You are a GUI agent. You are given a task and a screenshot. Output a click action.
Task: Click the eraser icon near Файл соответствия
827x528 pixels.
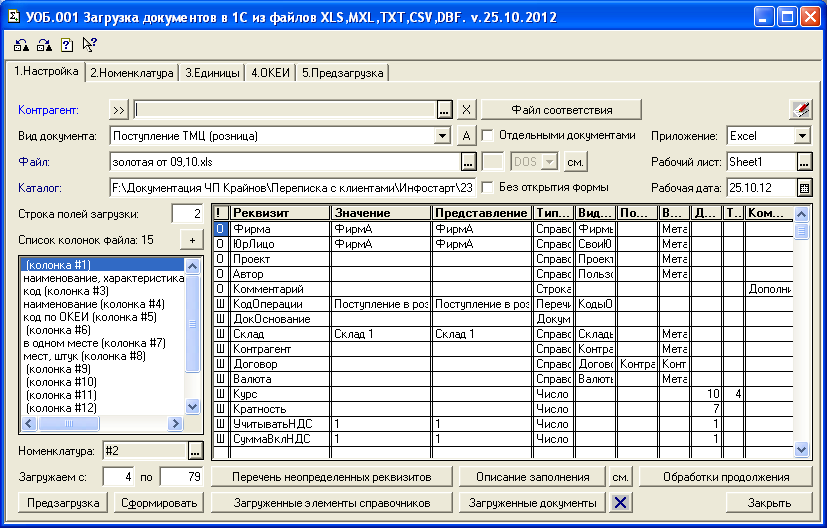coord(801,110)
